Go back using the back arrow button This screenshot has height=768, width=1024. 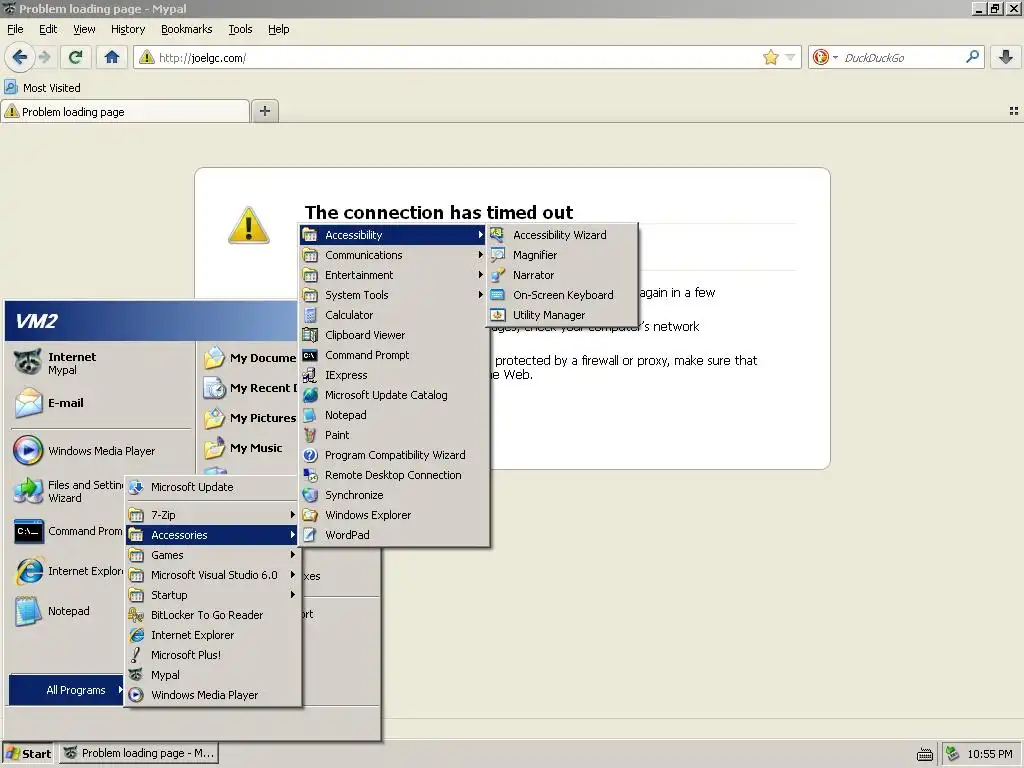[x=20, y=57]
